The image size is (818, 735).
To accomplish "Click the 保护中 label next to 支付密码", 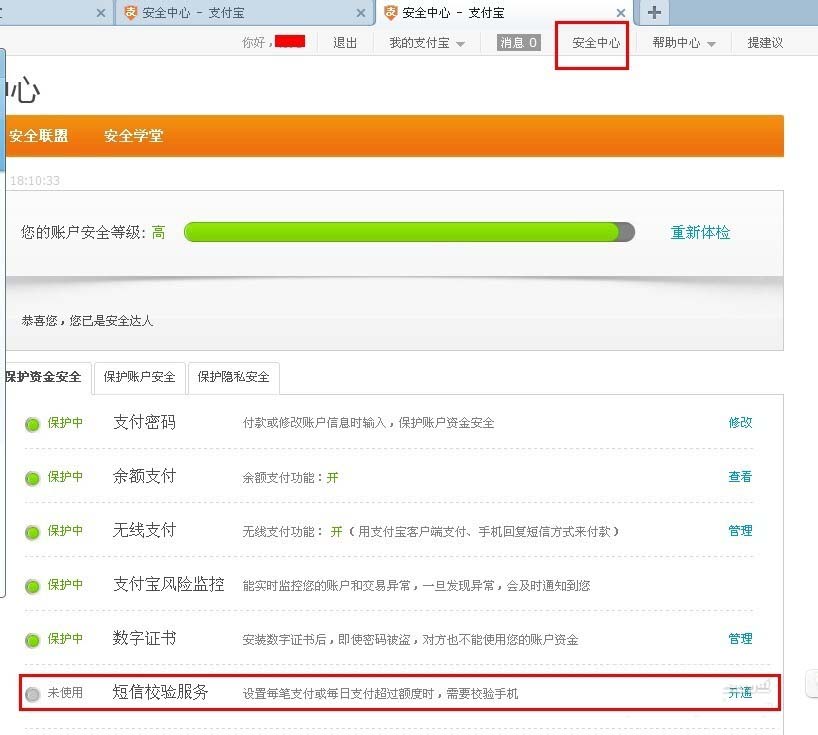I will point(65,423).
